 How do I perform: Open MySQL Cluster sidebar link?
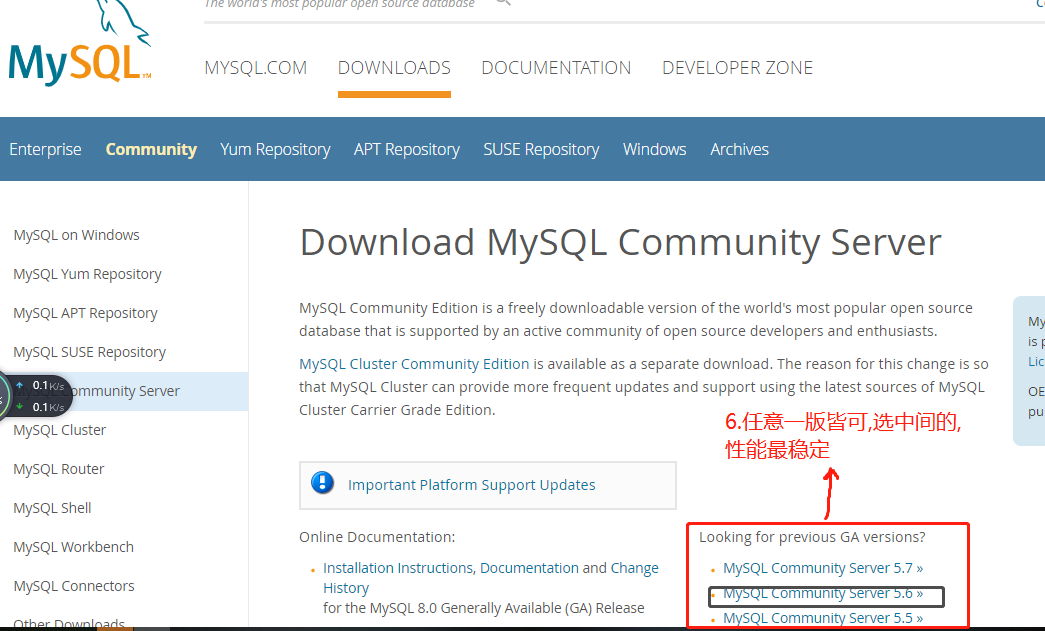tap(59, 430)
